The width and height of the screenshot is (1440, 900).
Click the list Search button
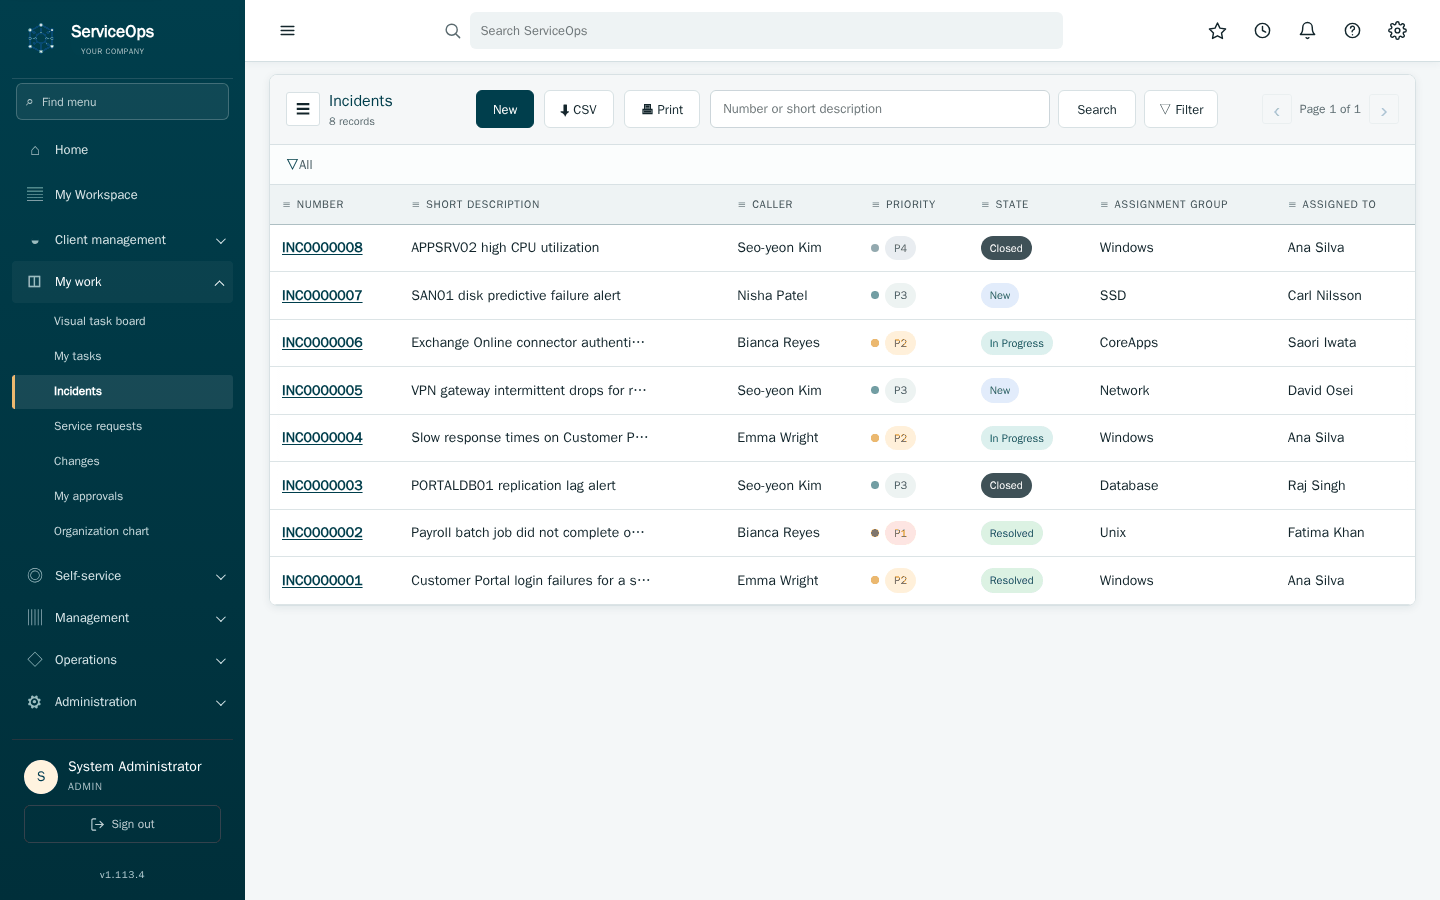click(x=1097, y=109)
